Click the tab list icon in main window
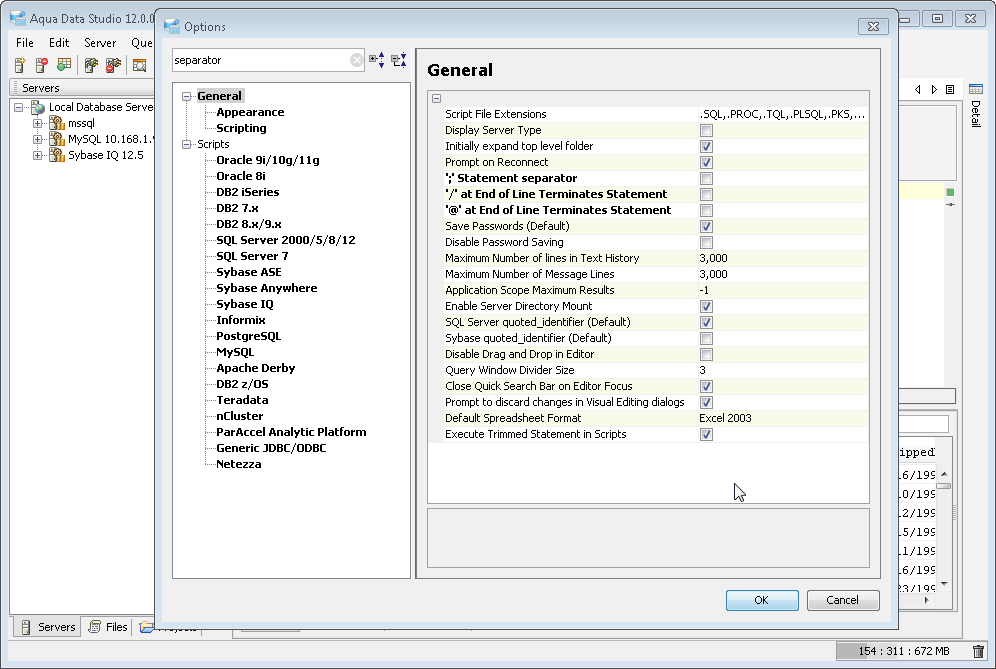The height and width of the screenshot is (669, 996). 950,90
